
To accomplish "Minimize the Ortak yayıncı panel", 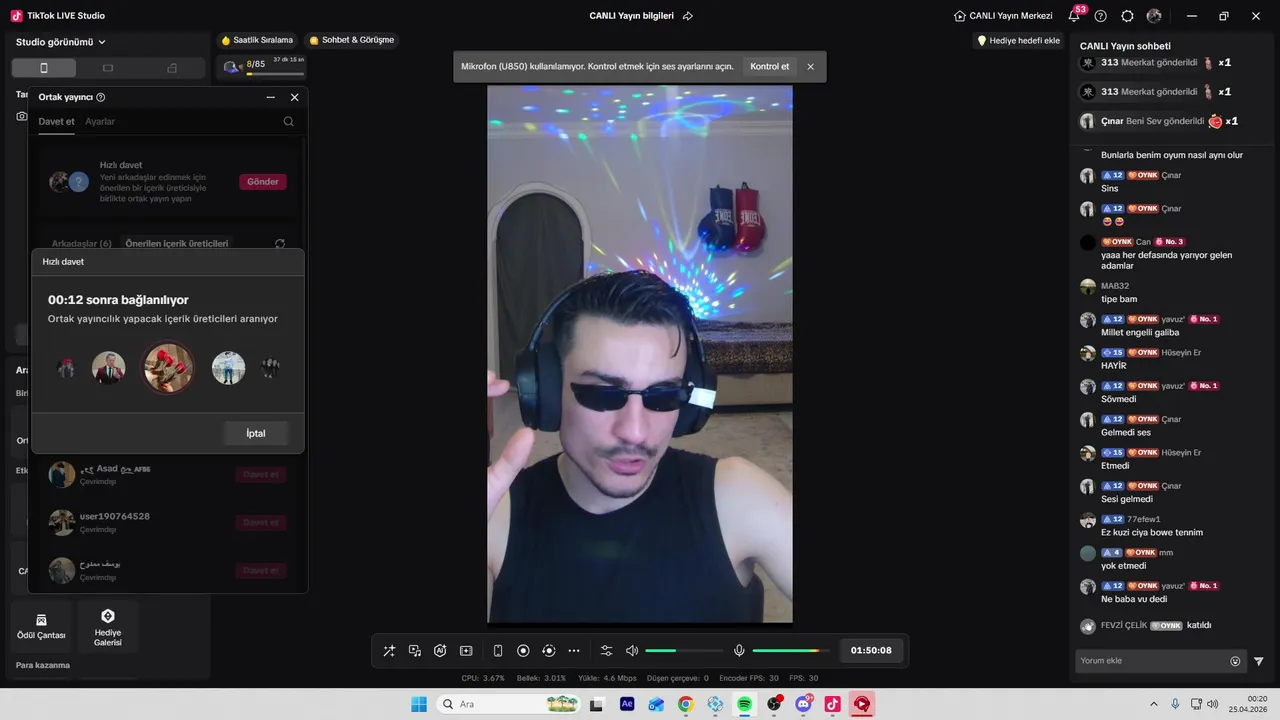I will pyautogui.click(x=270, y=97).
